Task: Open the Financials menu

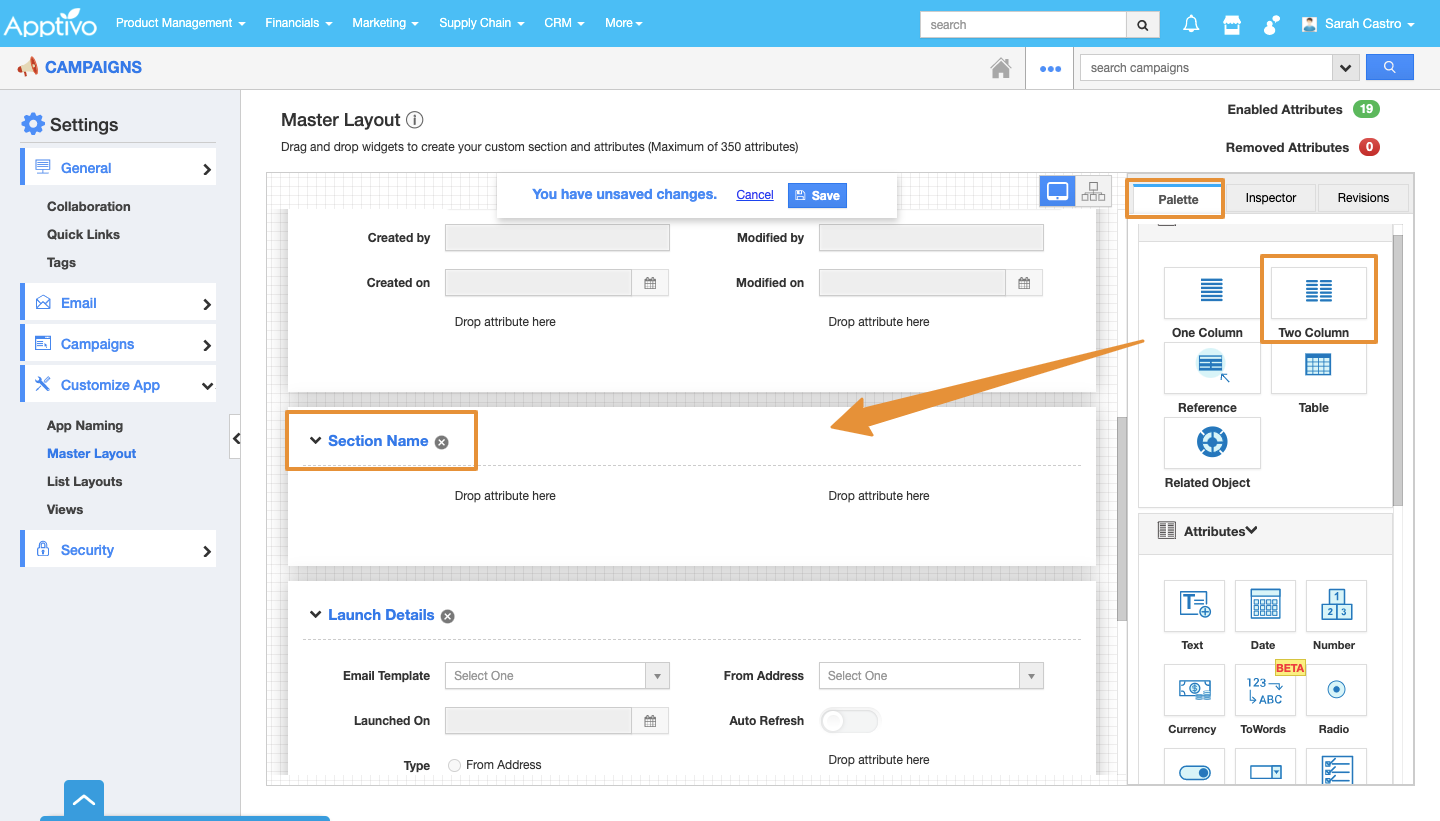Action: click(x=299, y=23)
